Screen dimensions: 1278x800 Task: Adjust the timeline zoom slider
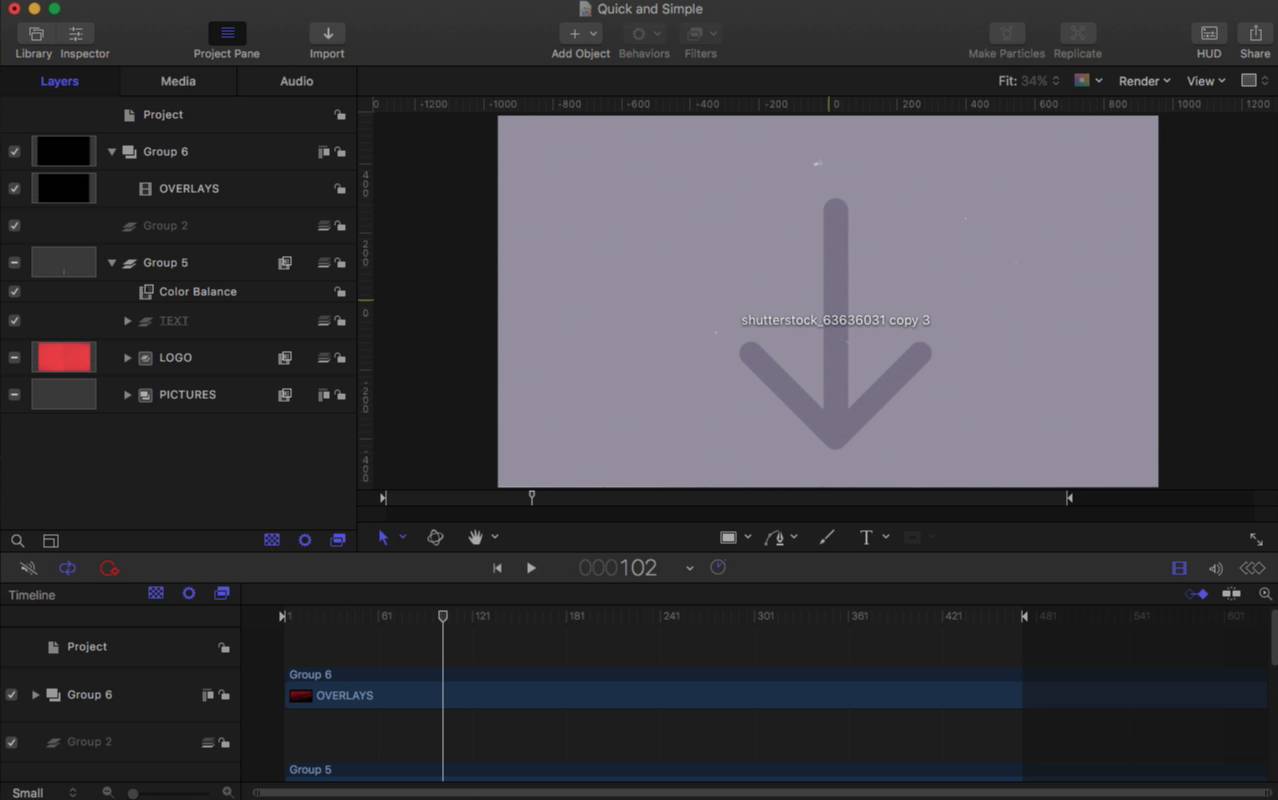tap(133, 793)
